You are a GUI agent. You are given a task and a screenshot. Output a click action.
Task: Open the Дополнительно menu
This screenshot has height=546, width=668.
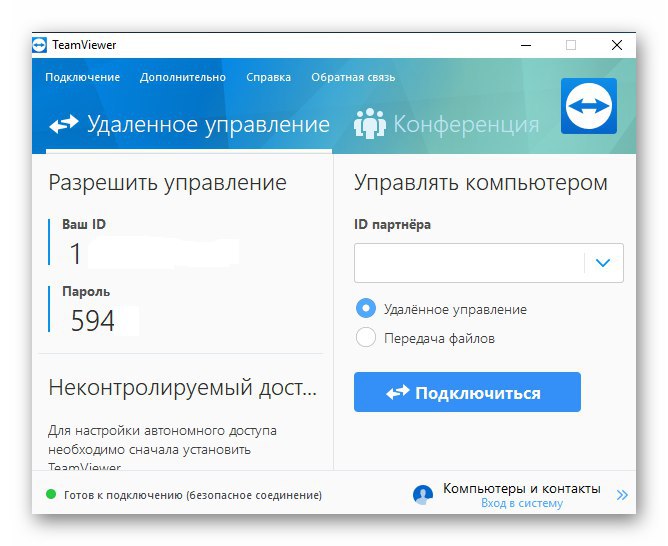tap(183, 77)
